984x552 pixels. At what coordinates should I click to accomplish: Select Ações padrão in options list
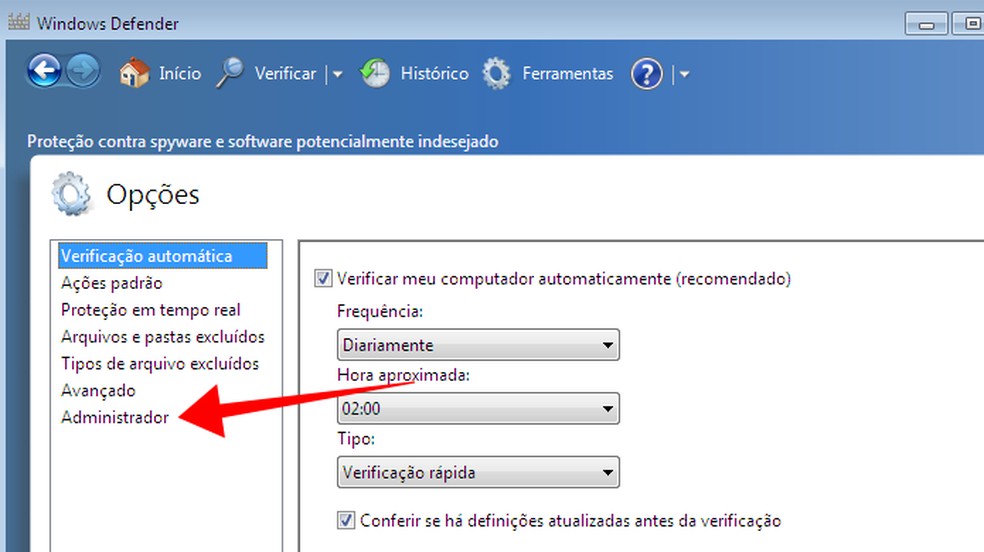(x=112, y=283)
